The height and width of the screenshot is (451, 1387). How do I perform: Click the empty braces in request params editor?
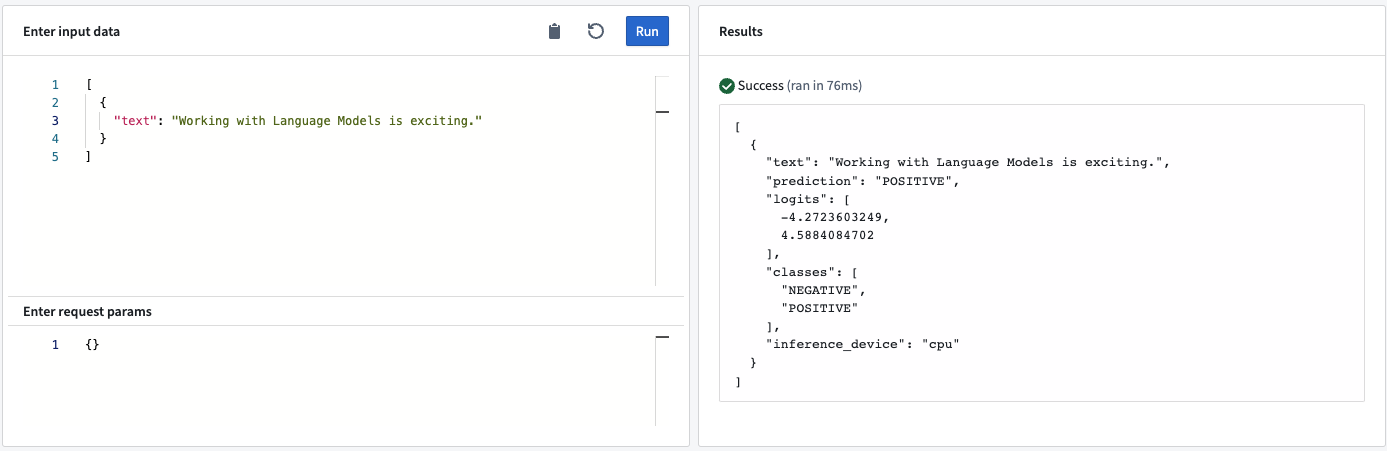(94, 344)
